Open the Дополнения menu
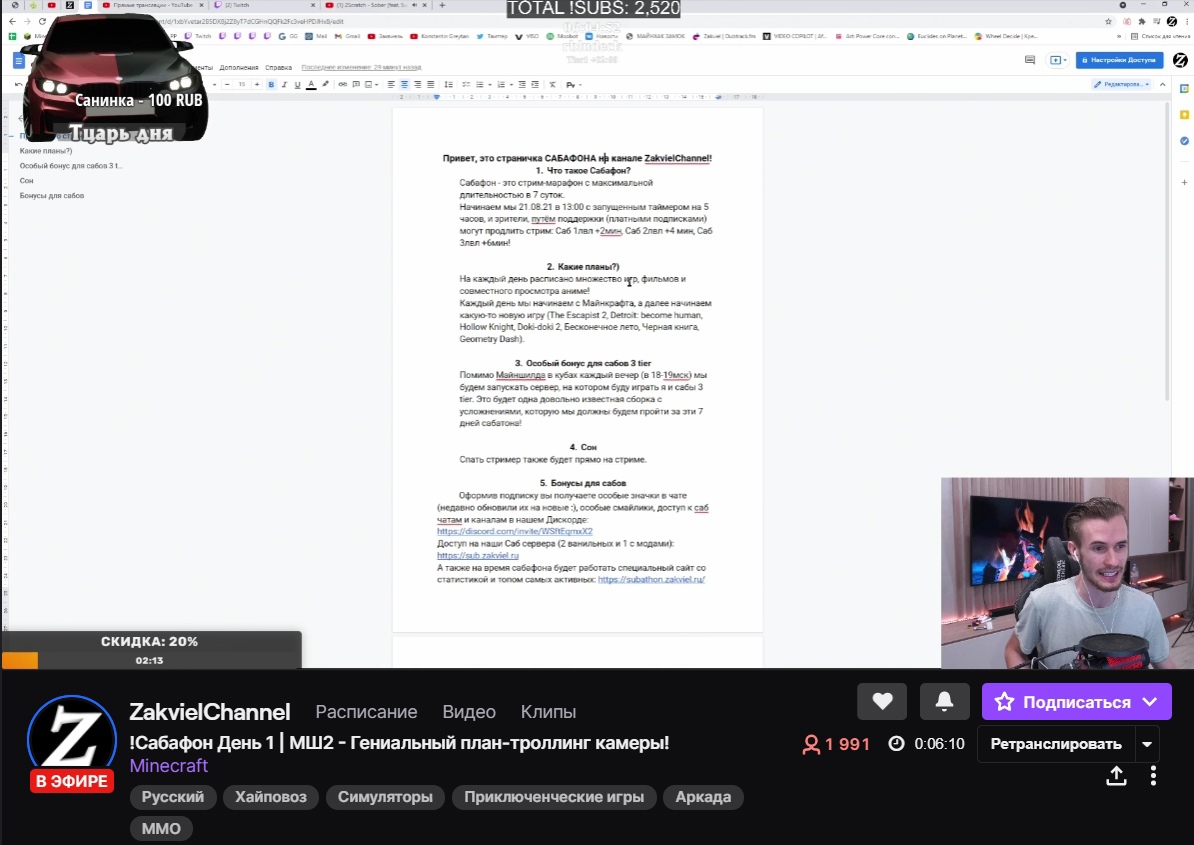The height and width of the screenshot is (845, 1194). (239, 68)
